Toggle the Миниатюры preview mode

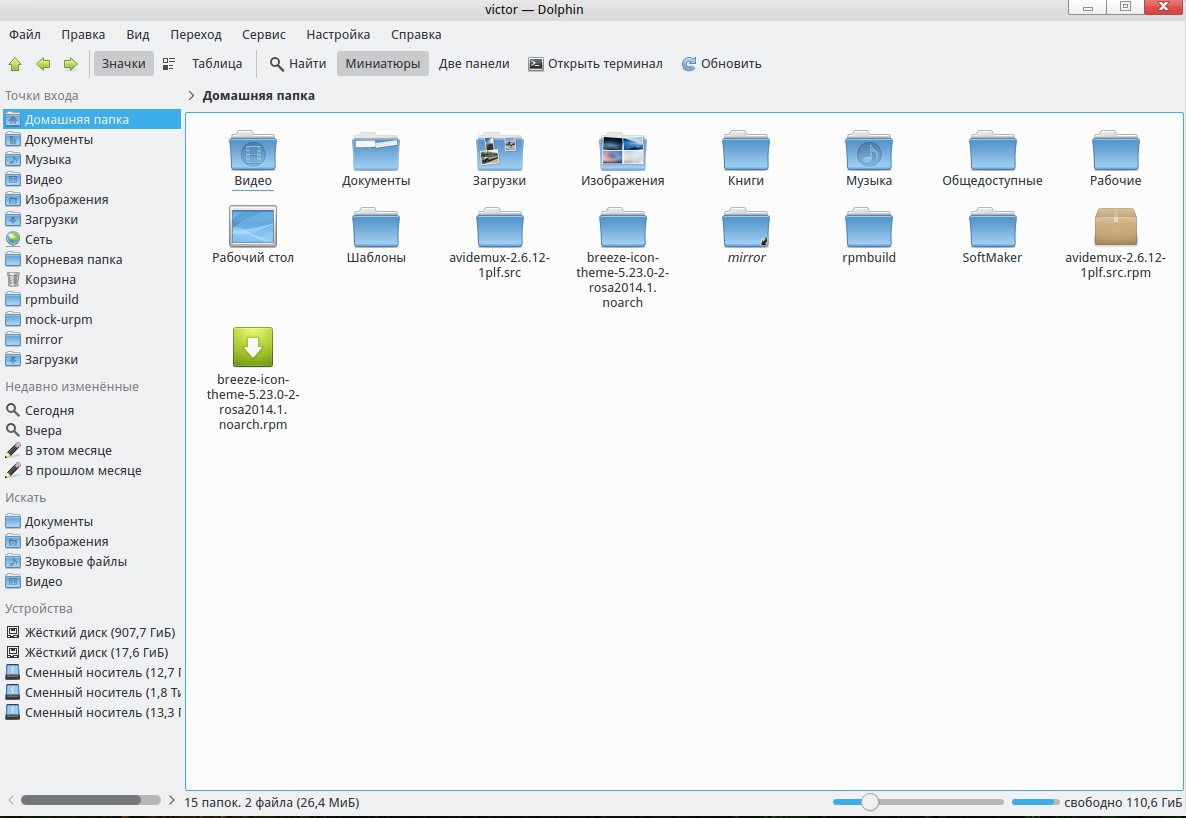(382, 64)
